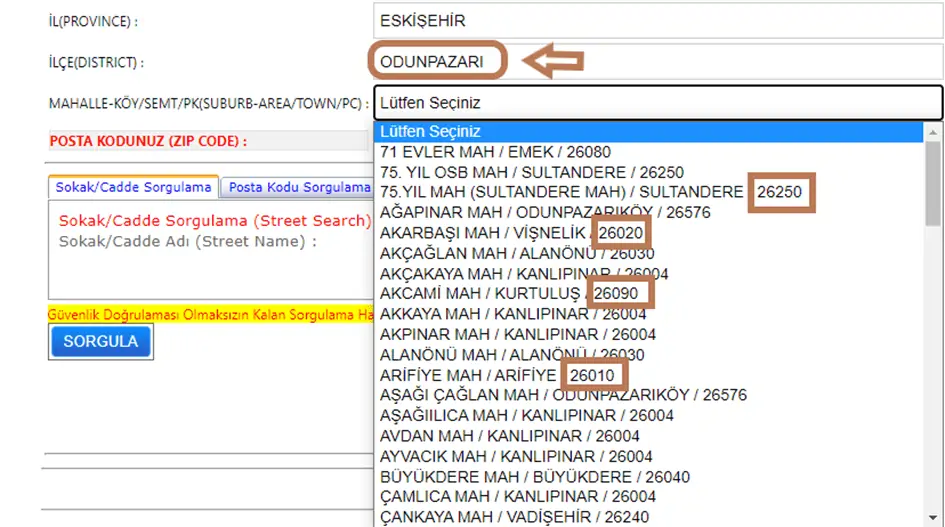The height and width of the screenshot is (527, 945).
Task: Choose ARİFİYE MAH / ARİFİYE option
Action: tap(468, 375)
